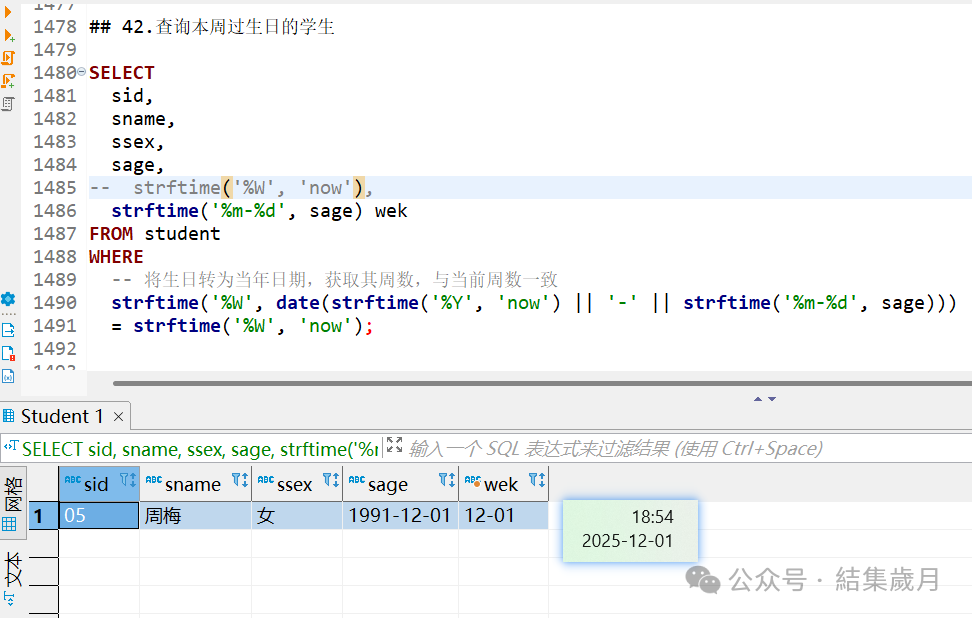Select the wek cell 12-01
972x618 pixels.
coord(503,516)
